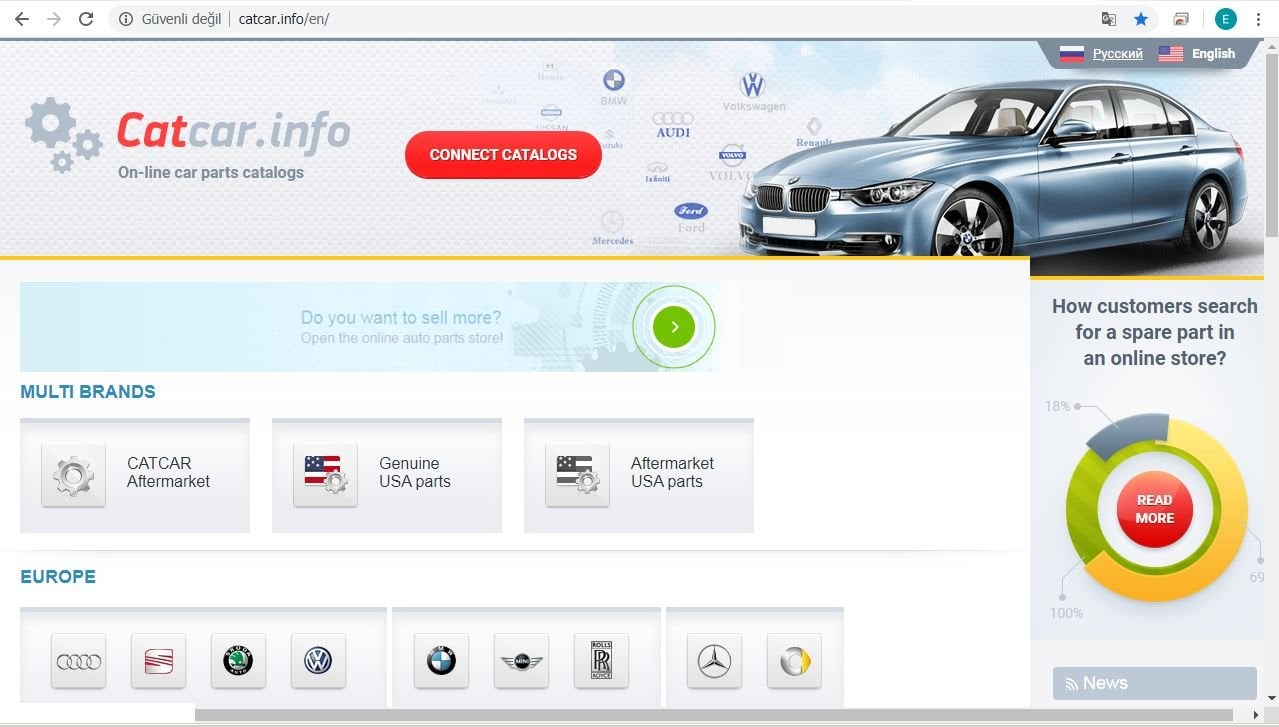Click the Catcar.info gears logo

pyautogui.click(x=64, y=135)
